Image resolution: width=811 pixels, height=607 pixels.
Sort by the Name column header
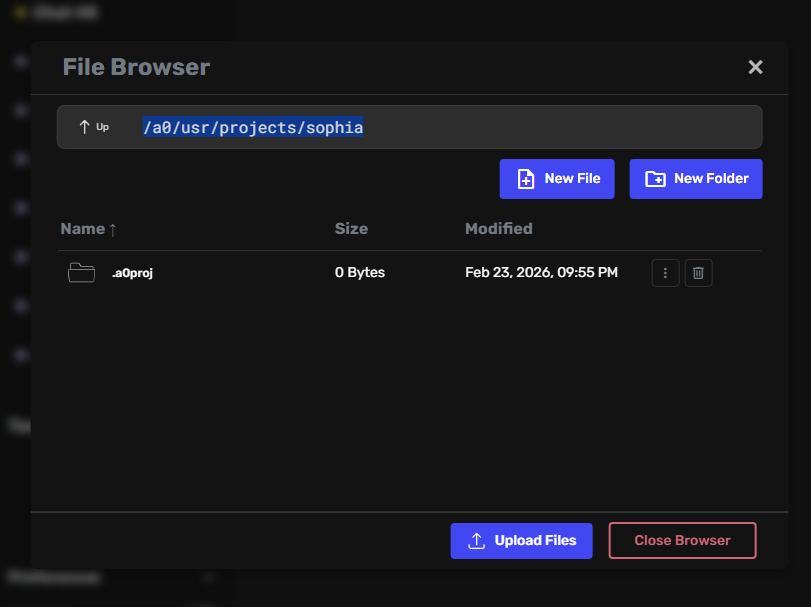coord(82,229)
